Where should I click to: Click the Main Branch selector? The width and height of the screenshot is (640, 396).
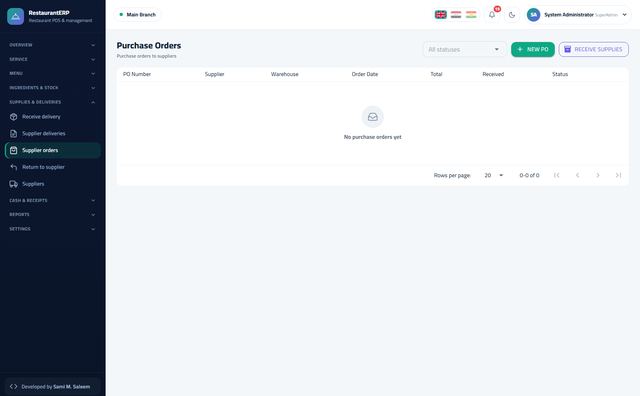[x=138, y=15]
